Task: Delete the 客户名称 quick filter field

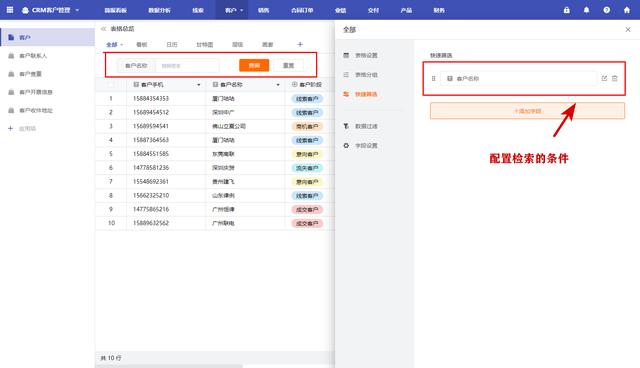Action: click(615, 78)
